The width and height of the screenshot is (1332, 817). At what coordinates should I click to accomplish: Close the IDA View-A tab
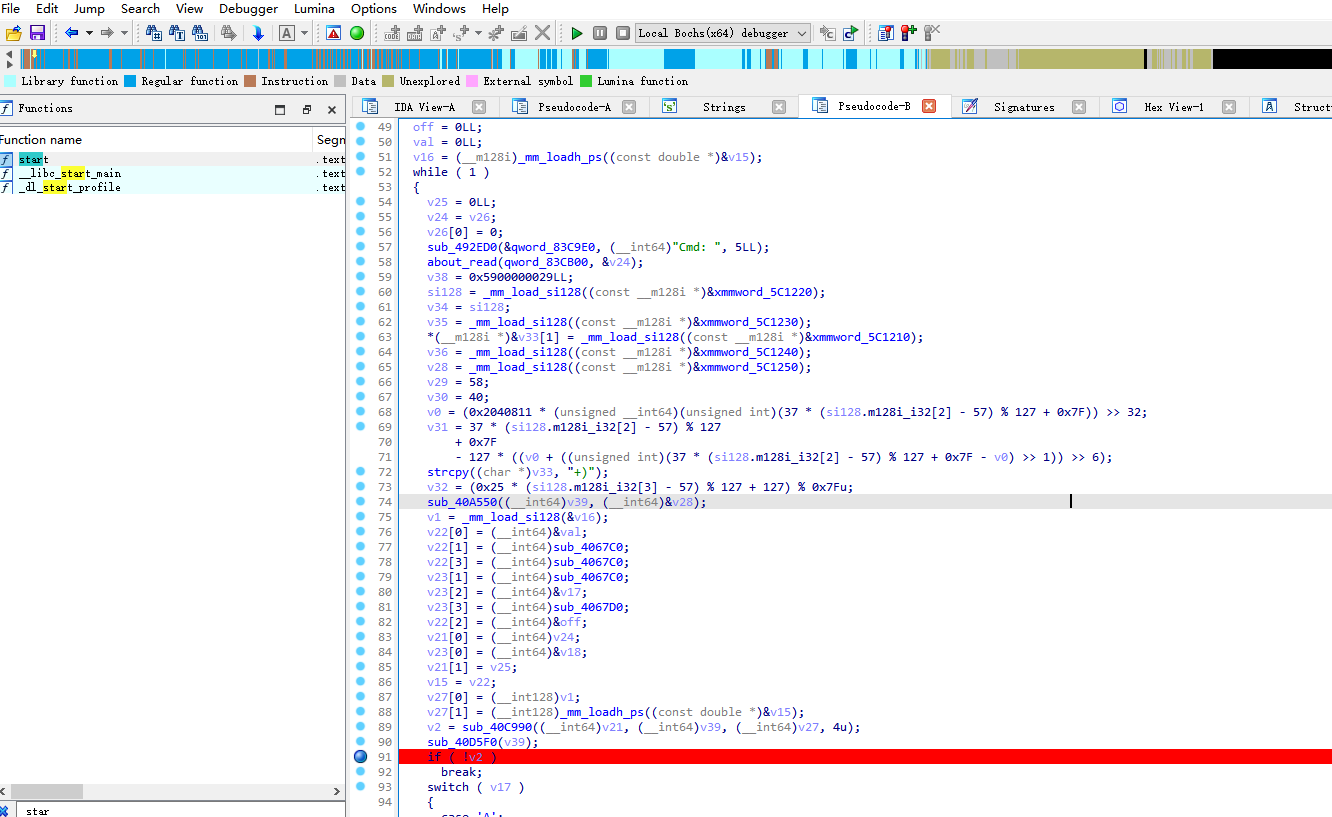pyautogui.click(x=479, y=107)
